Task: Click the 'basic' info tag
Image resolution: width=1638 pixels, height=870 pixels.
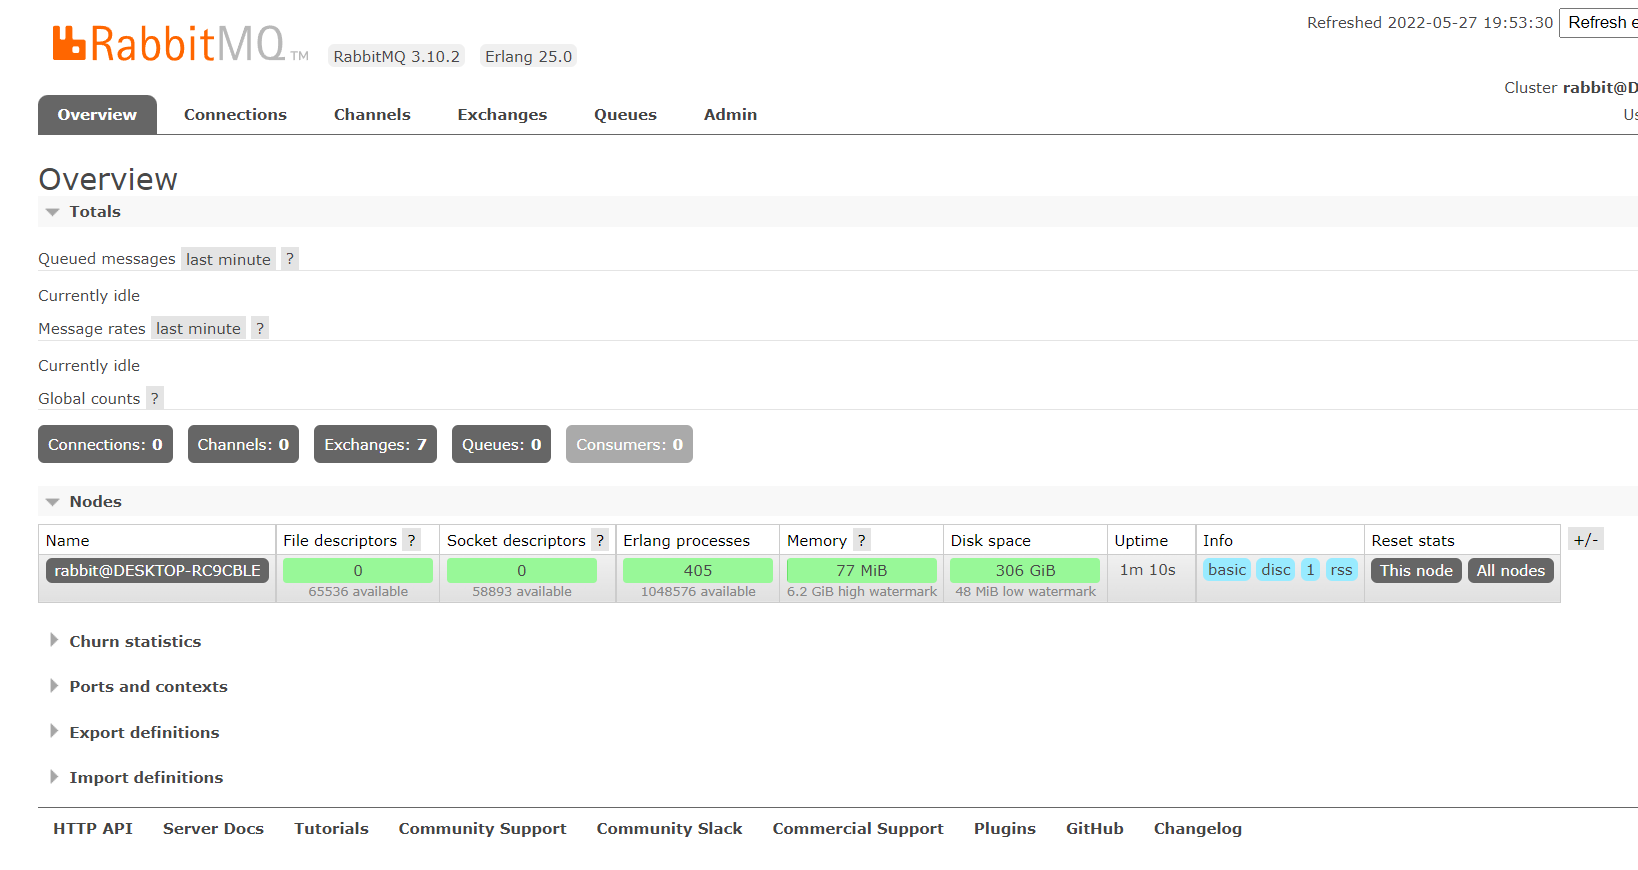Action: pyautogui.click(x=1227, y=570)
